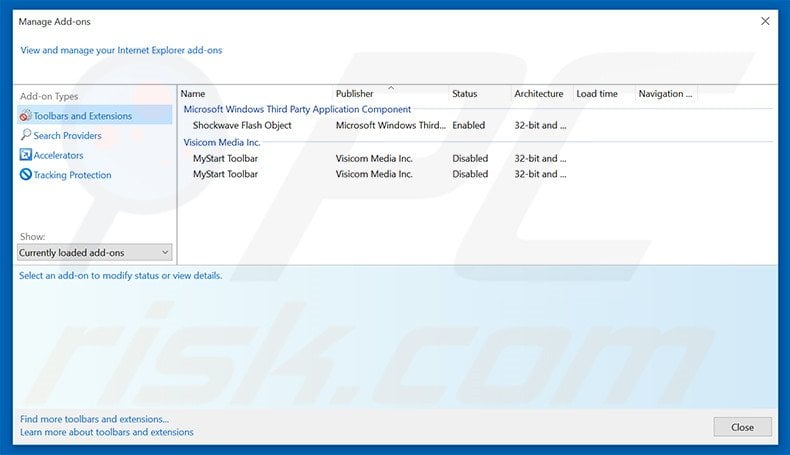Open Learn more about toolbars and extensions

coord(107,432)
